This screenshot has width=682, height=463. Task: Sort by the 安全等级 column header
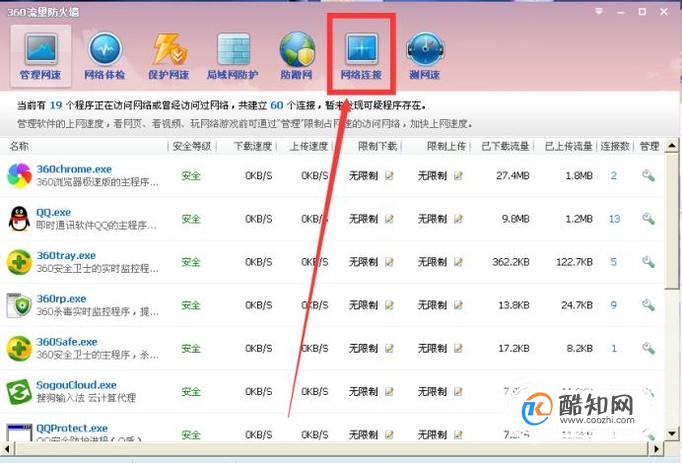[x=192, y=146]
